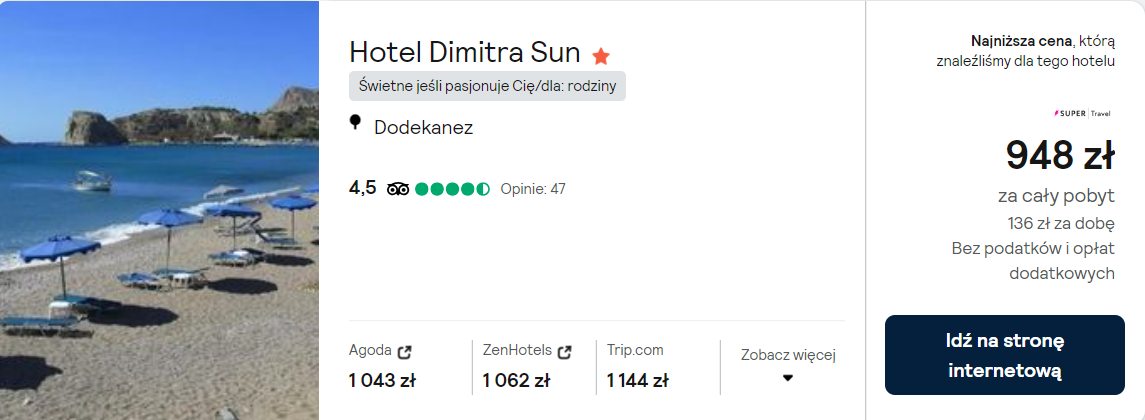Click the location pin icon
This screenshot has height=420, width=1145.
pos(355,123)
